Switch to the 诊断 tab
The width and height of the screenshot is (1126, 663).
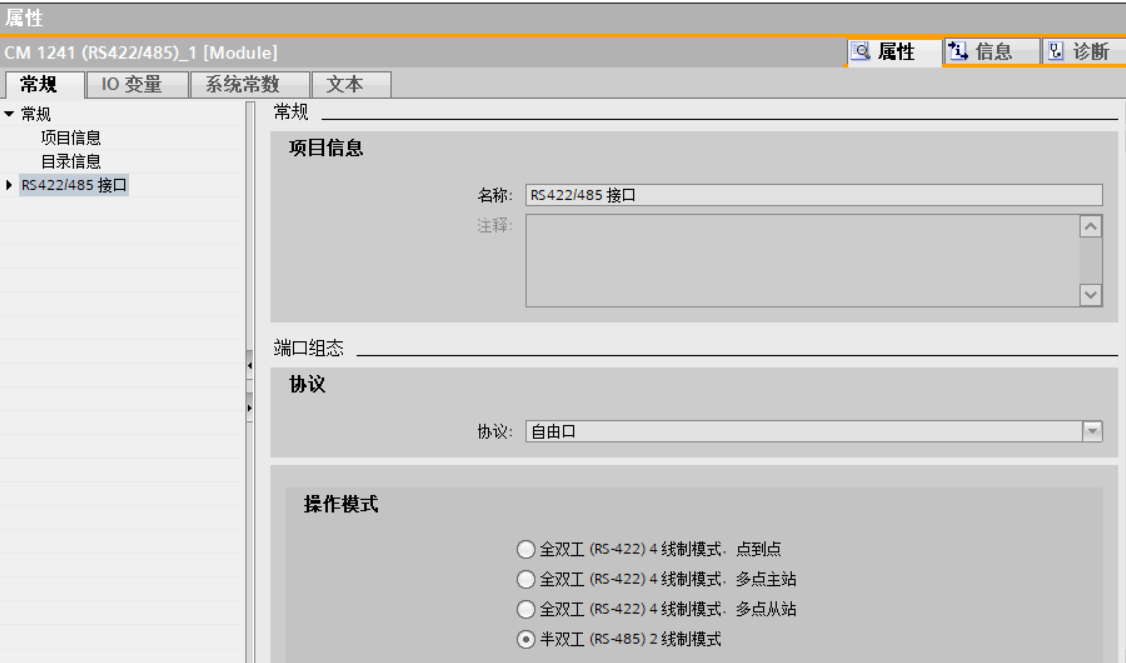1080,52
